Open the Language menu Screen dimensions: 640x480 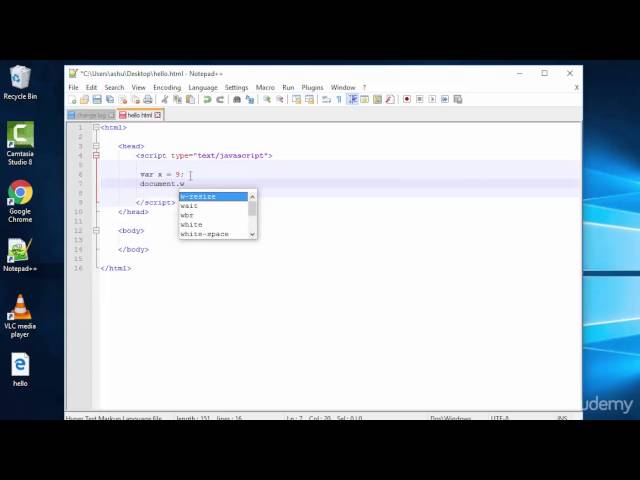click(202, 87)
